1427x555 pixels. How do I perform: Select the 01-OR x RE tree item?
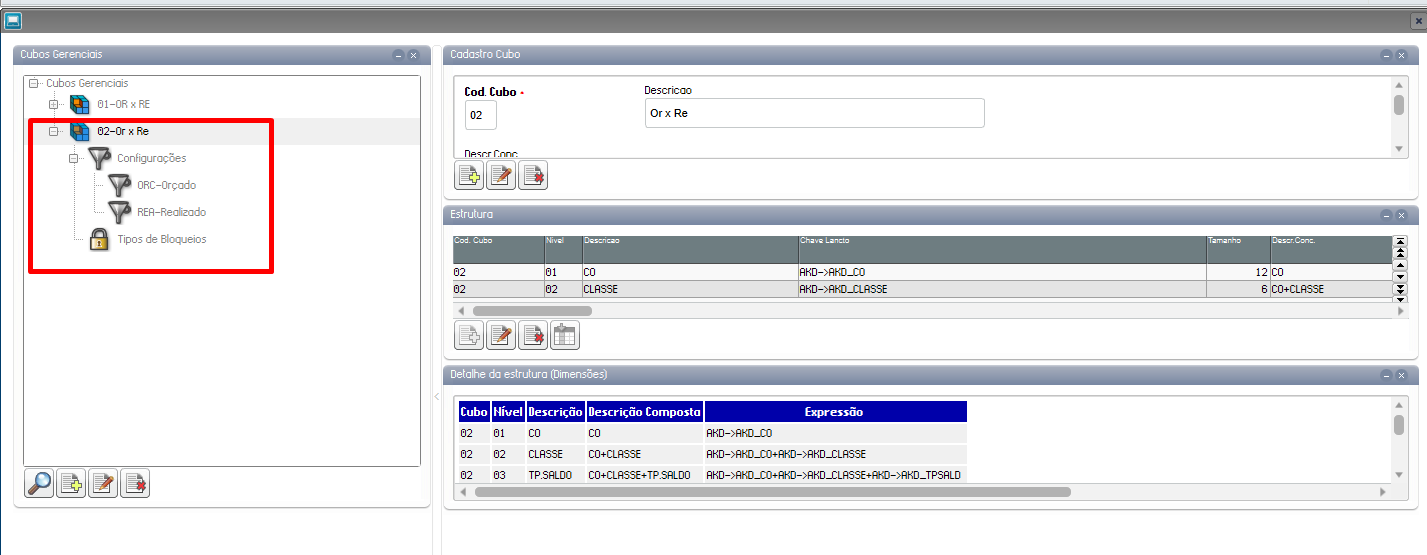(x=124, y=104)
